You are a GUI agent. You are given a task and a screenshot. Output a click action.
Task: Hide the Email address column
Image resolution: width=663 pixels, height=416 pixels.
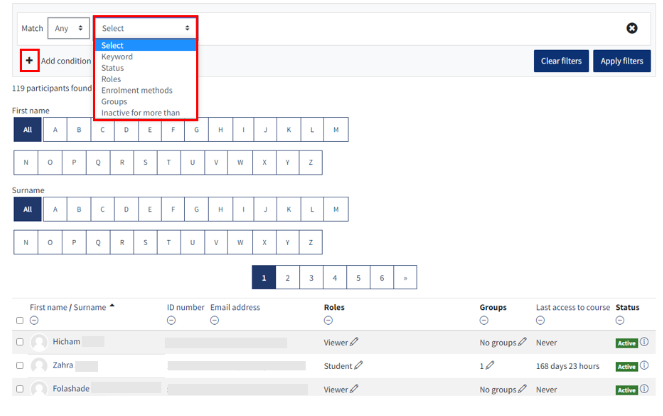(x=214, y=320)
